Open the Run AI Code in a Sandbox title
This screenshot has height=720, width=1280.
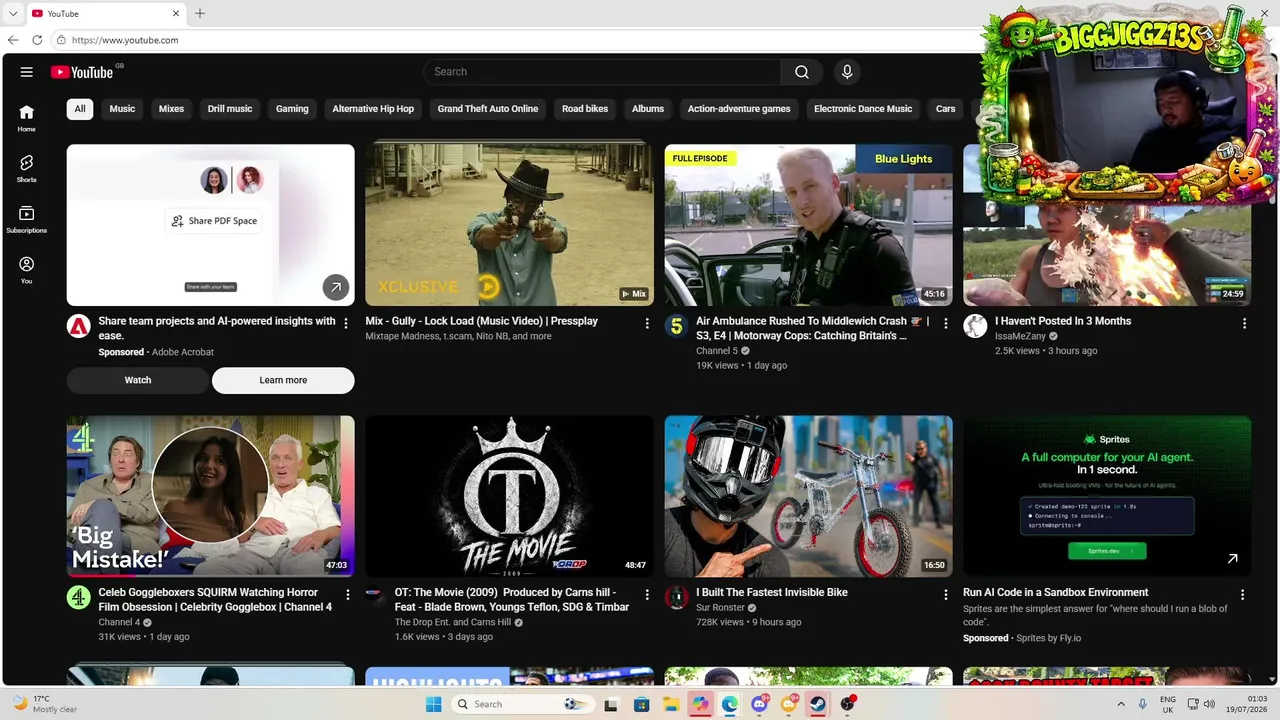[x=1056, y=592]
